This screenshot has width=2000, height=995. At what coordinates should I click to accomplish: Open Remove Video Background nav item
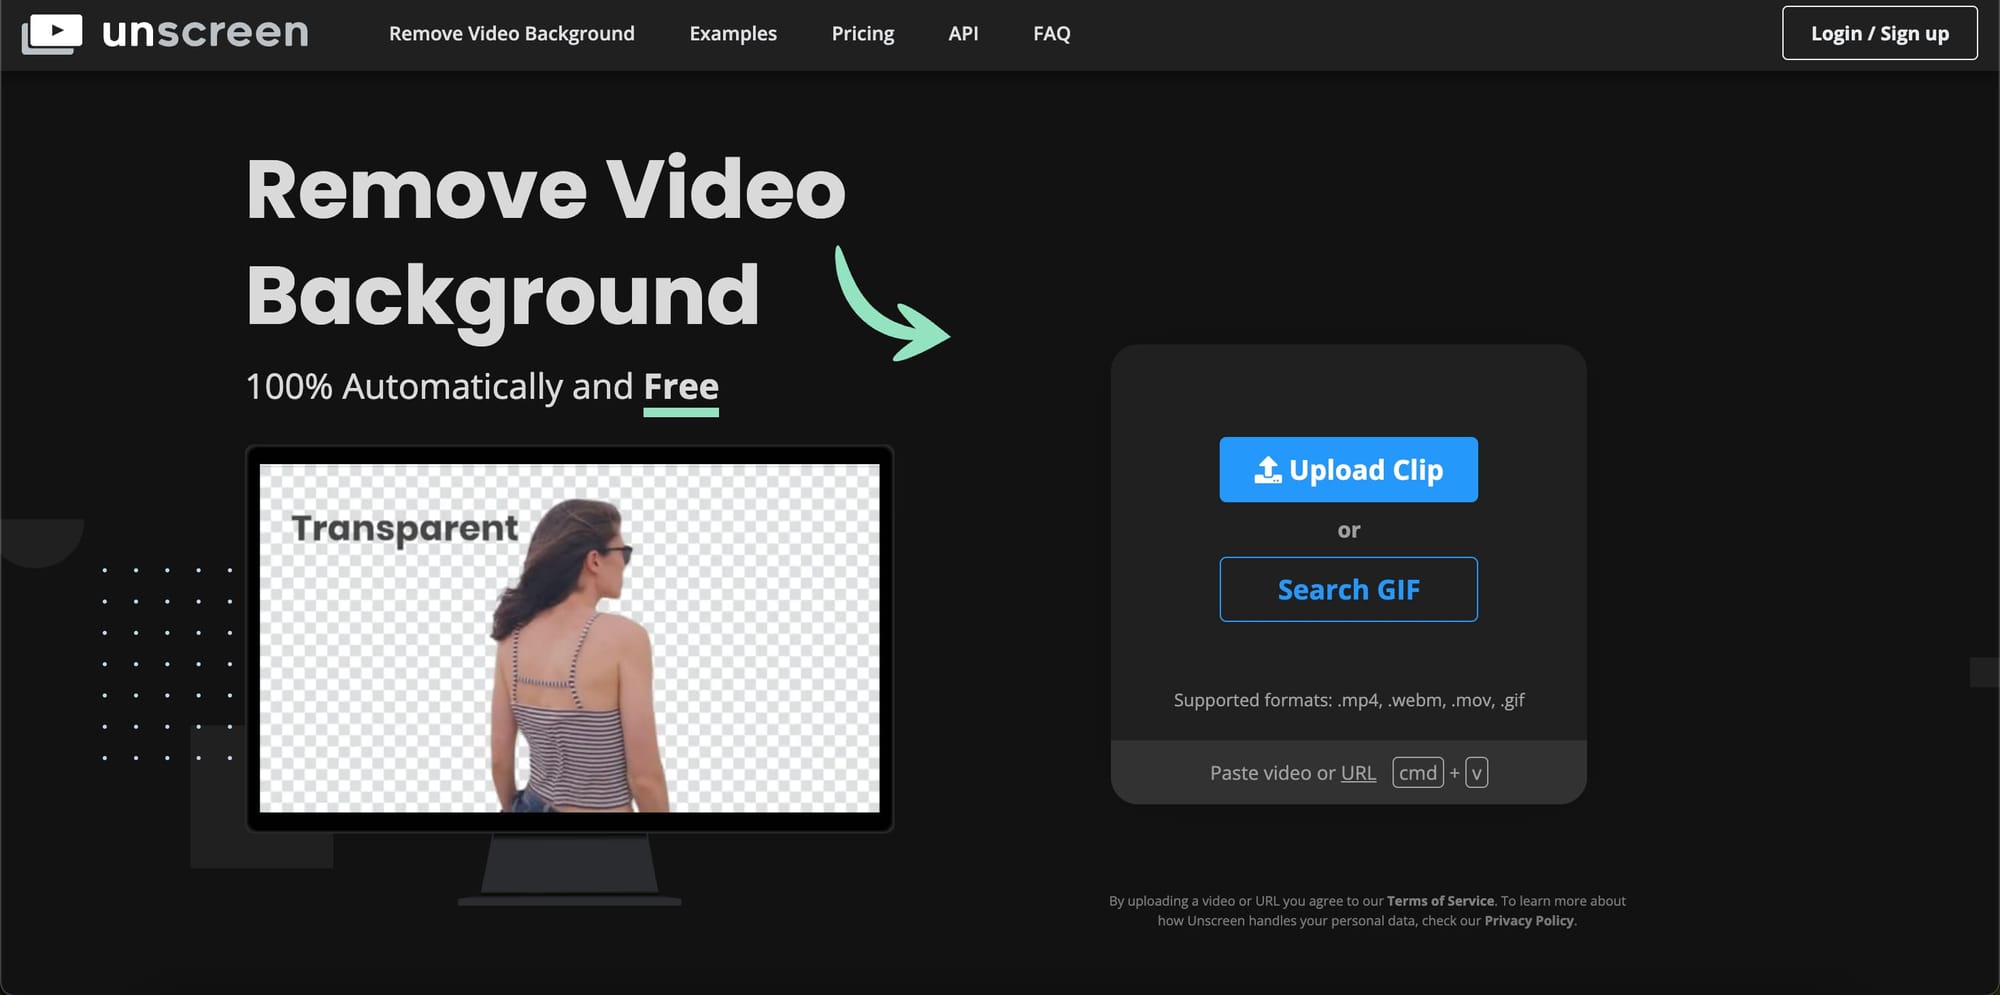tap(511, 33)
